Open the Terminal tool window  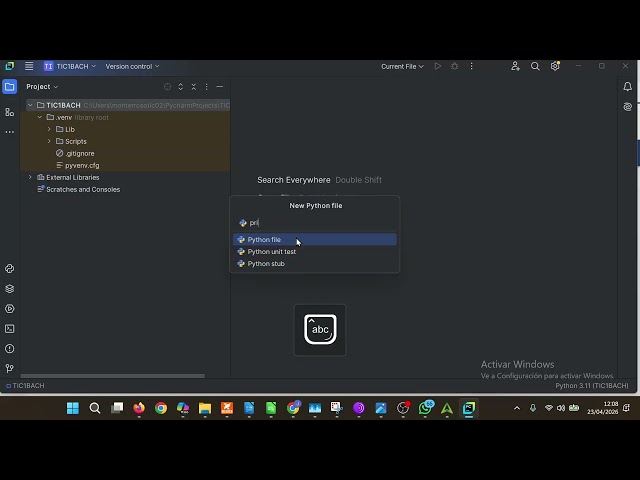(x=9, y=329)
